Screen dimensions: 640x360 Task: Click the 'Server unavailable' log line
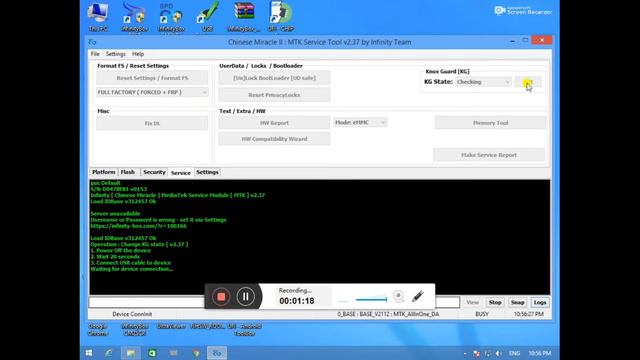pos(115,214)
